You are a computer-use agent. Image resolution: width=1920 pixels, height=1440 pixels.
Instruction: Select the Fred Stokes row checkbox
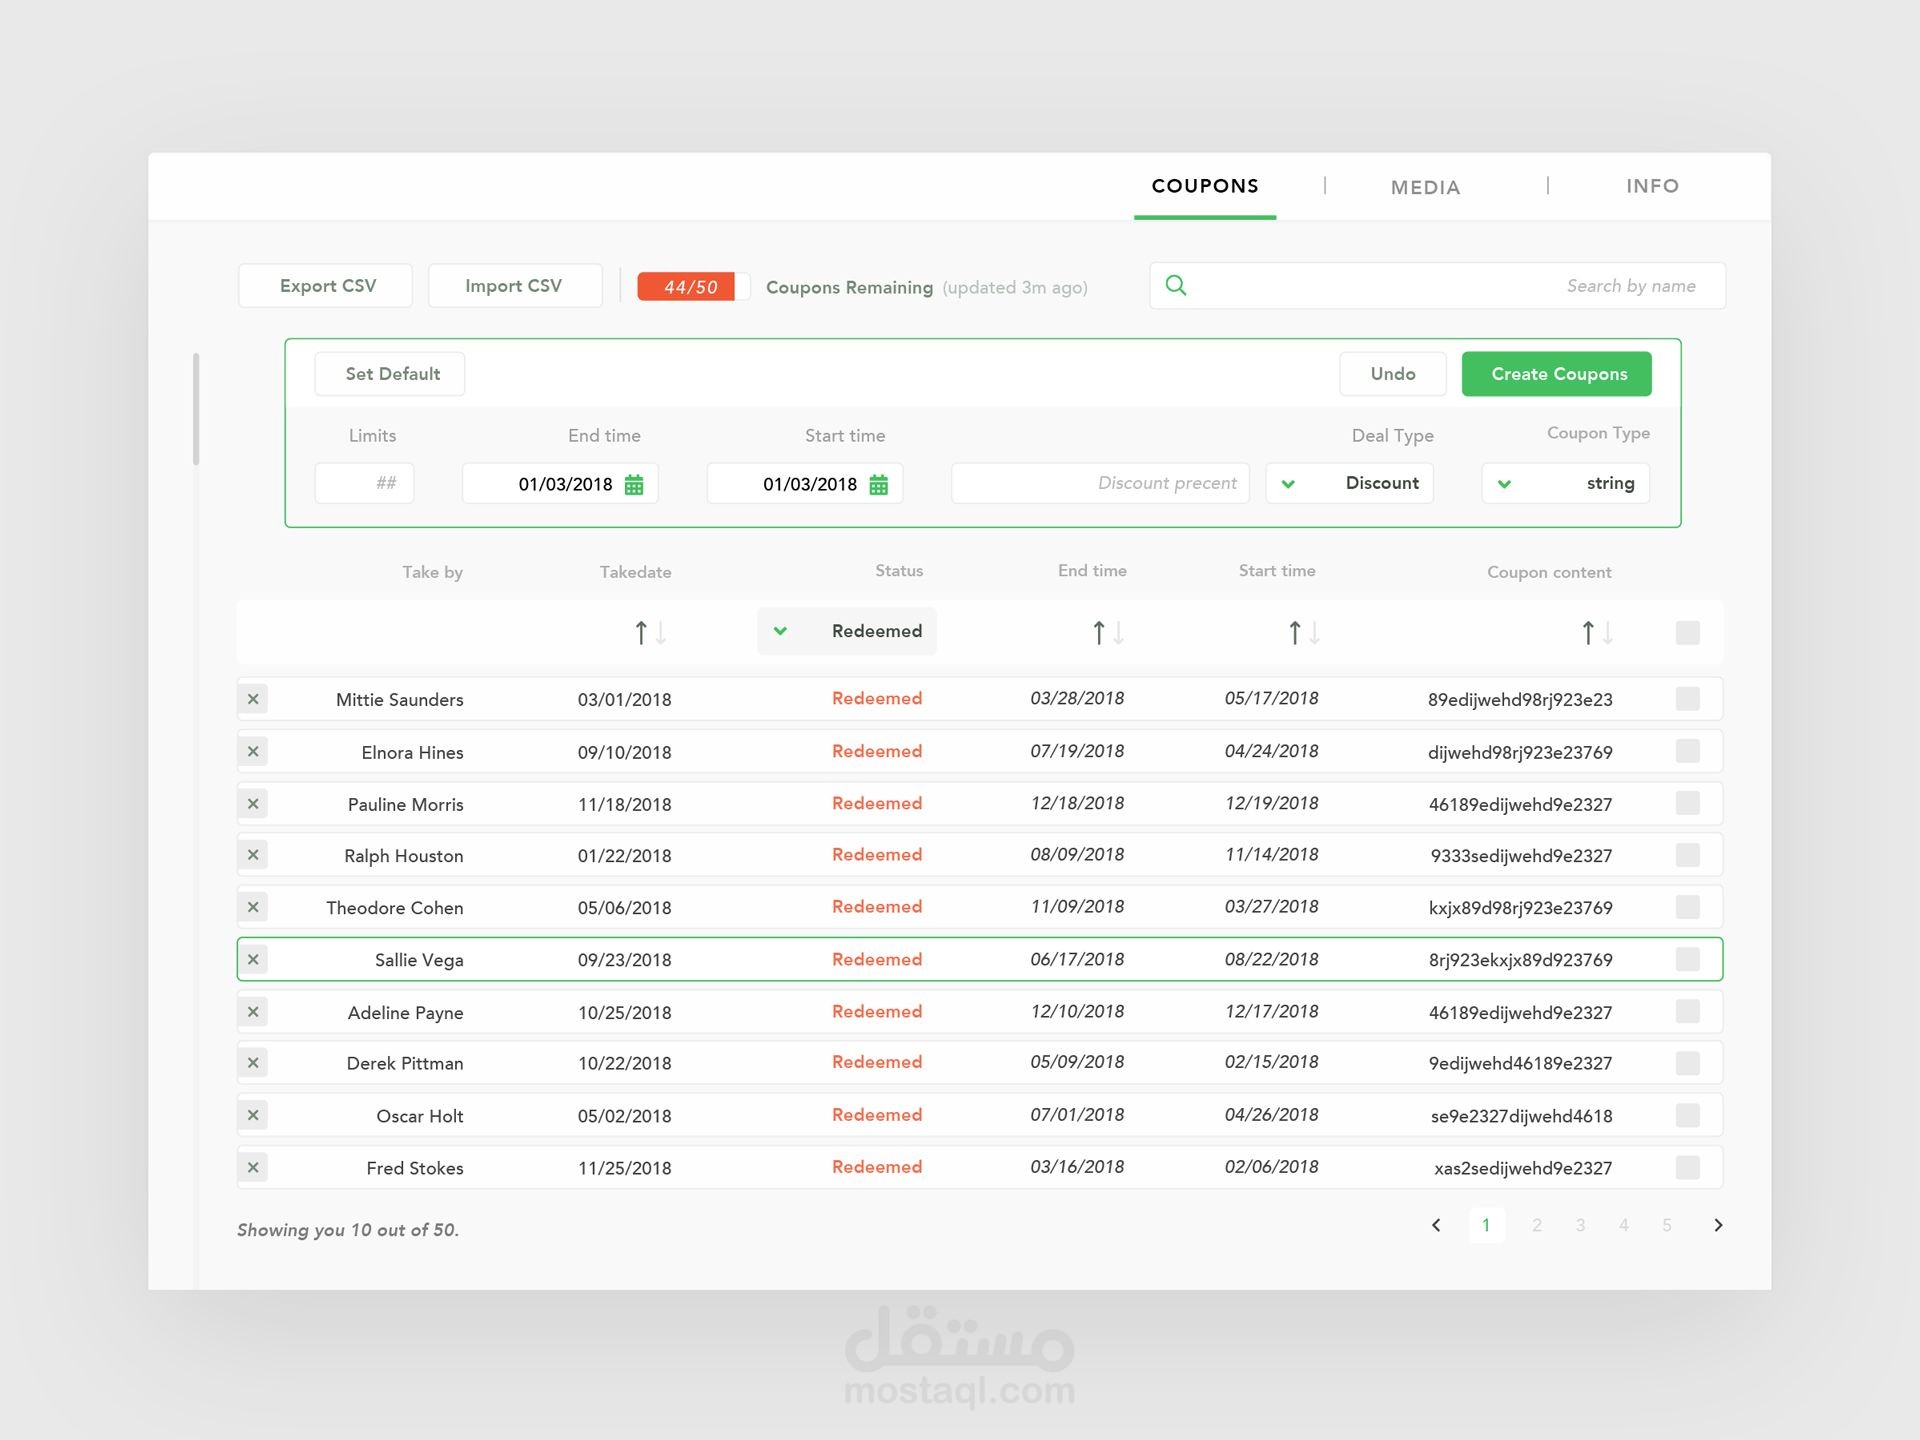[x=1687, y=1167]
